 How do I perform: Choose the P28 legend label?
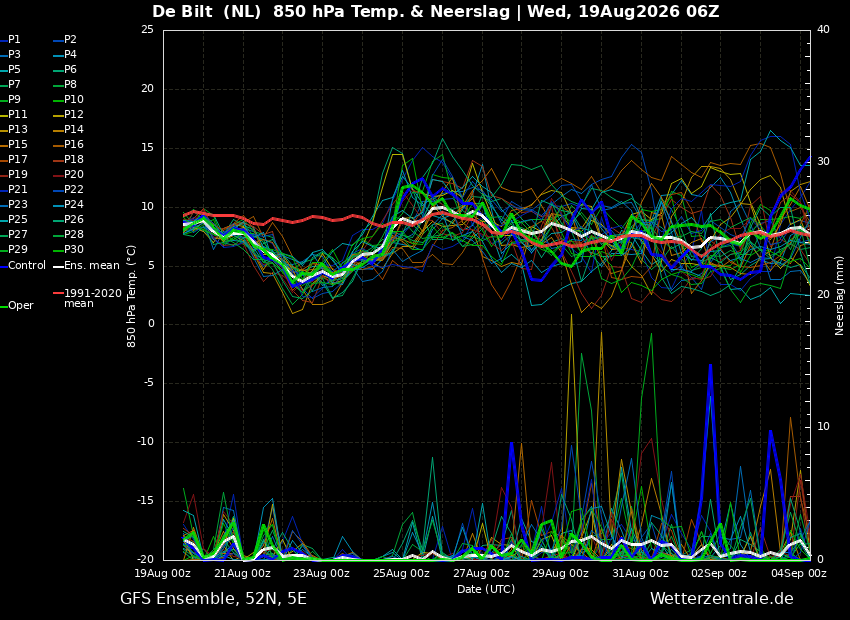(x=69, y=235)
